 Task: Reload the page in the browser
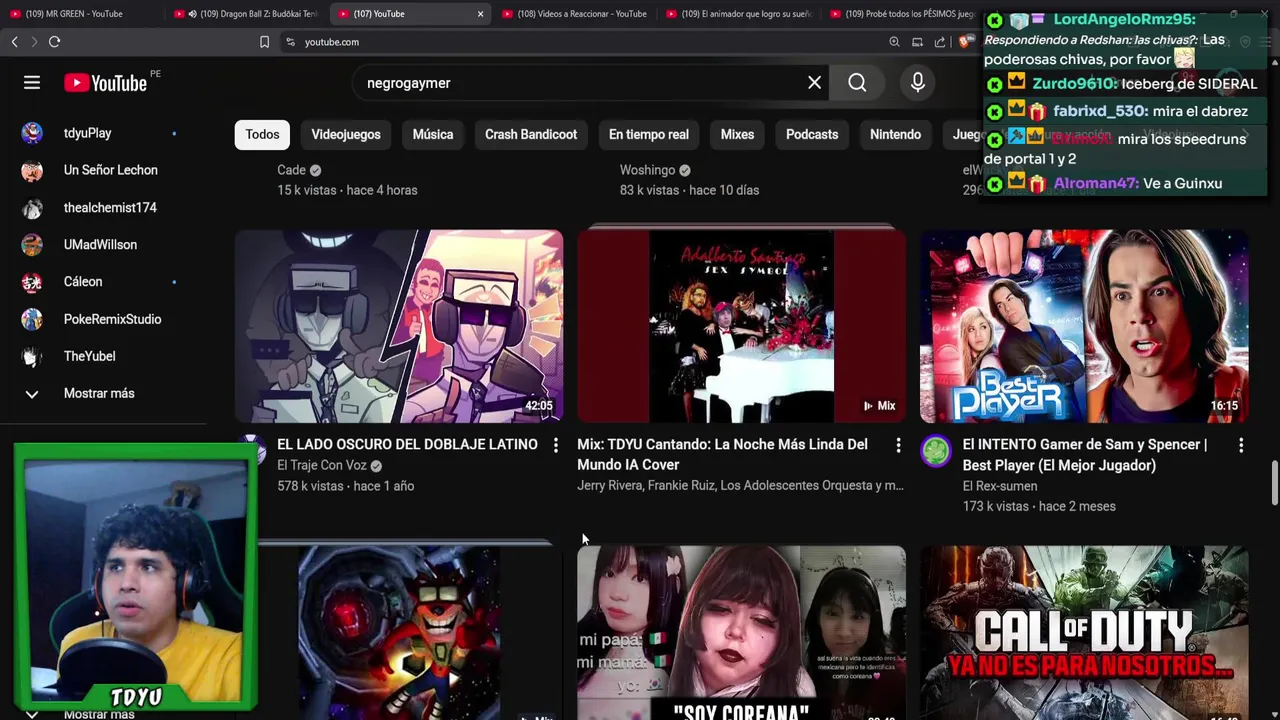[54, 42]
